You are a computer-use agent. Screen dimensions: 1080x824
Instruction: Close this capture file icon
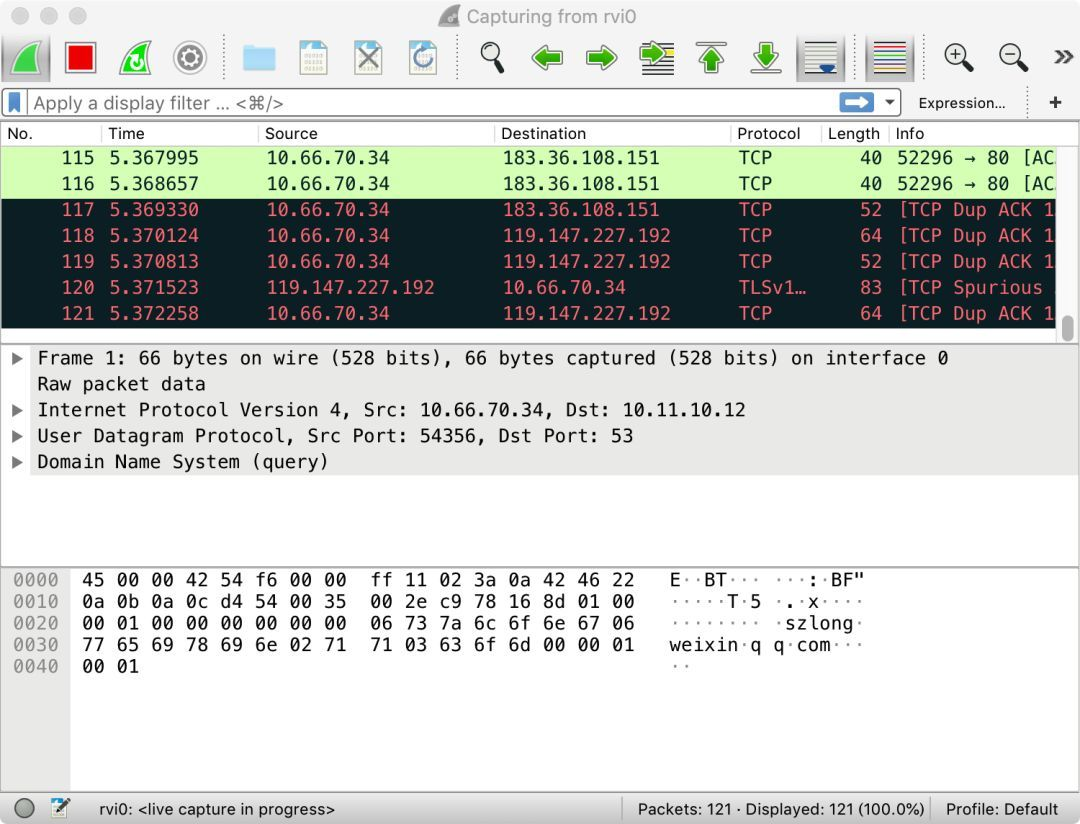click(x=368, y=58)
